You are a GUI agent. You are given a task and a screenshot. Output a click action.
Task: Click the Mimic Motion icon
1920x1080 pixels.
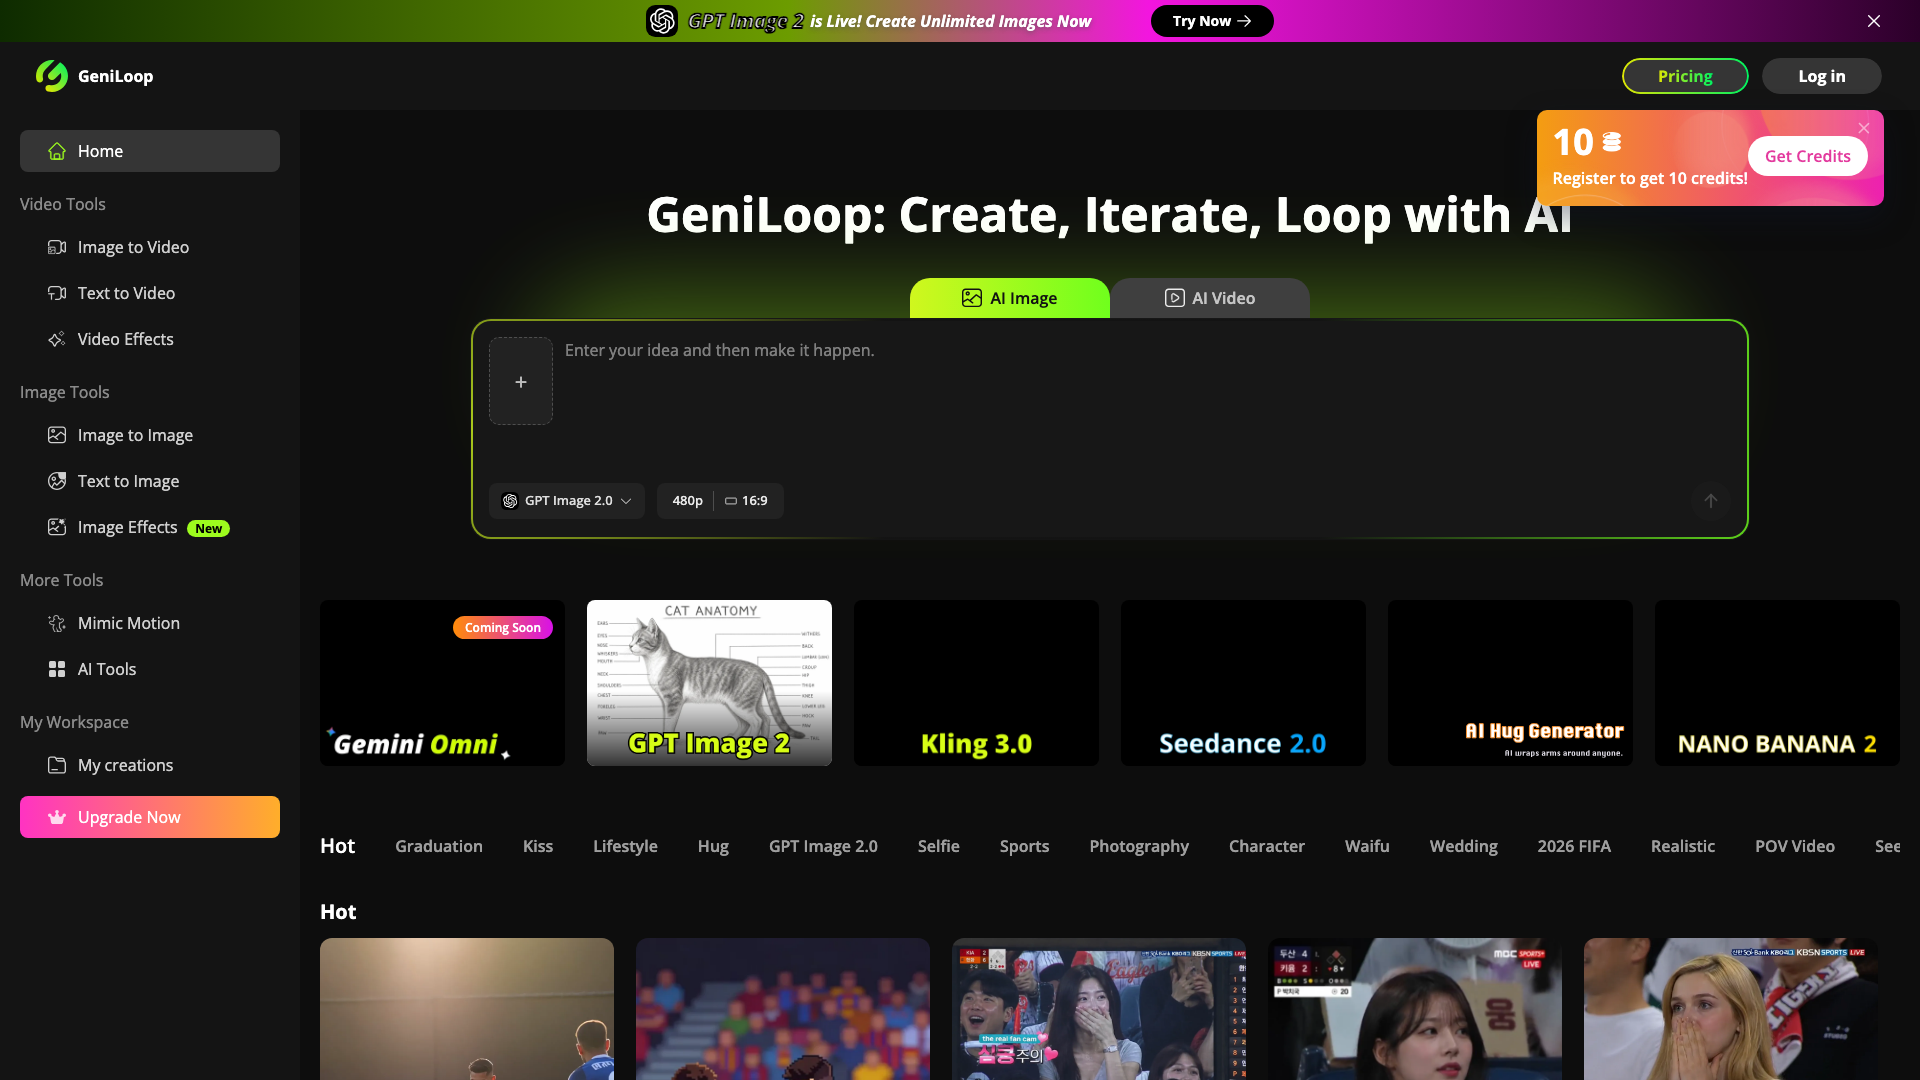pyautogui.click(x=57, y=623)
